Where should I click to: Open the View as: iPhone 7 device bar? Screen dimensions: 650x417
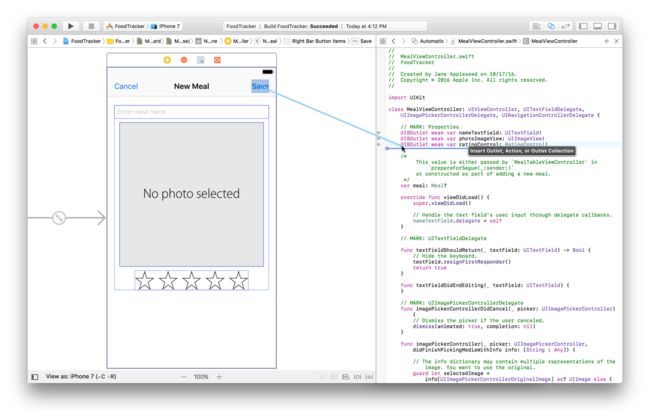[81, 377]
